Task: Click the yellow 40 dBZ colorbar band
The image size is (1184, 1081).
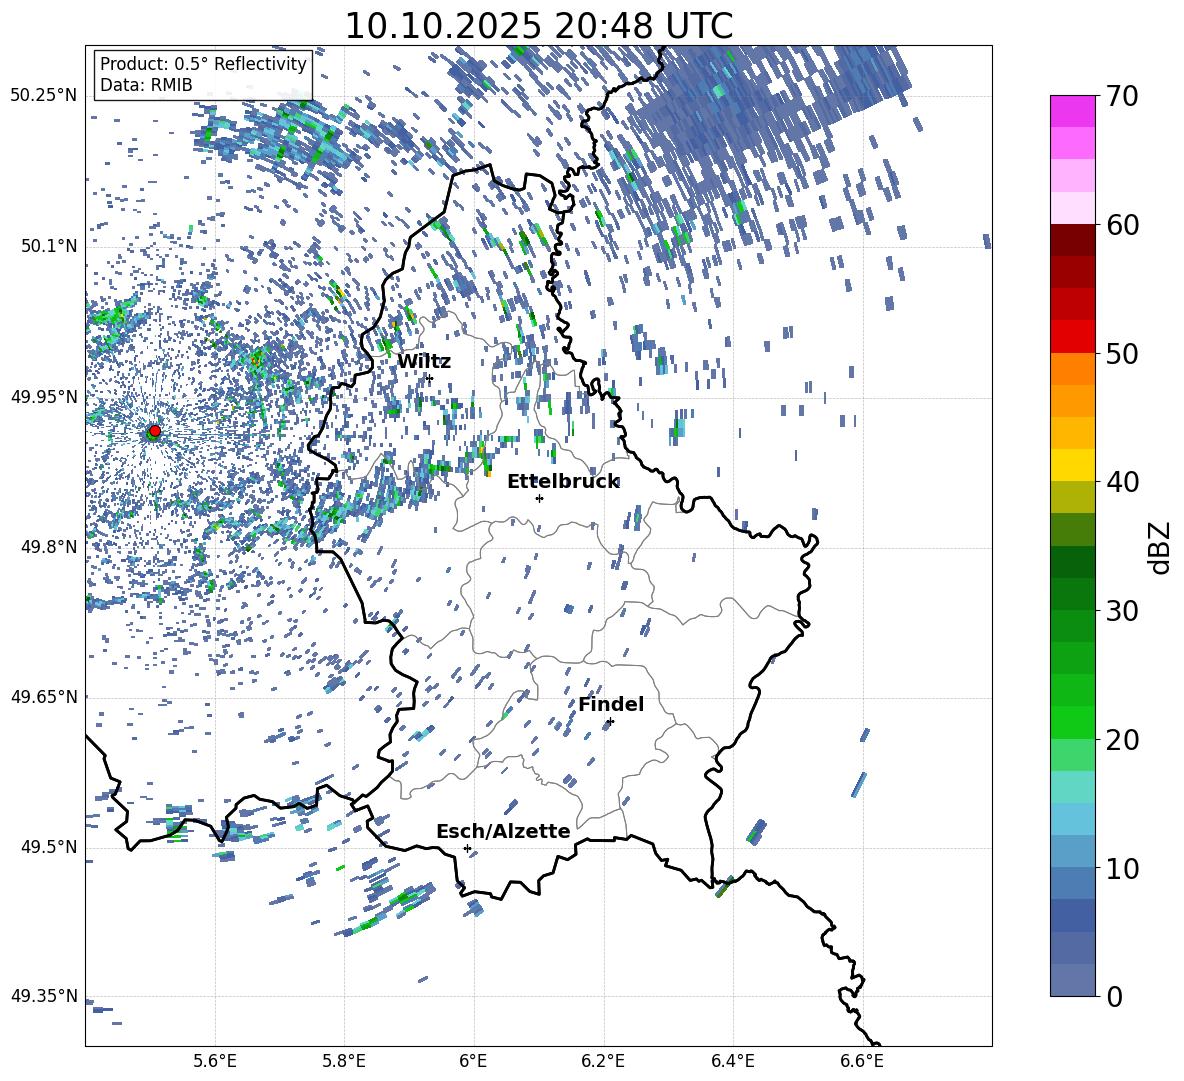Action: coord(1073,465)
